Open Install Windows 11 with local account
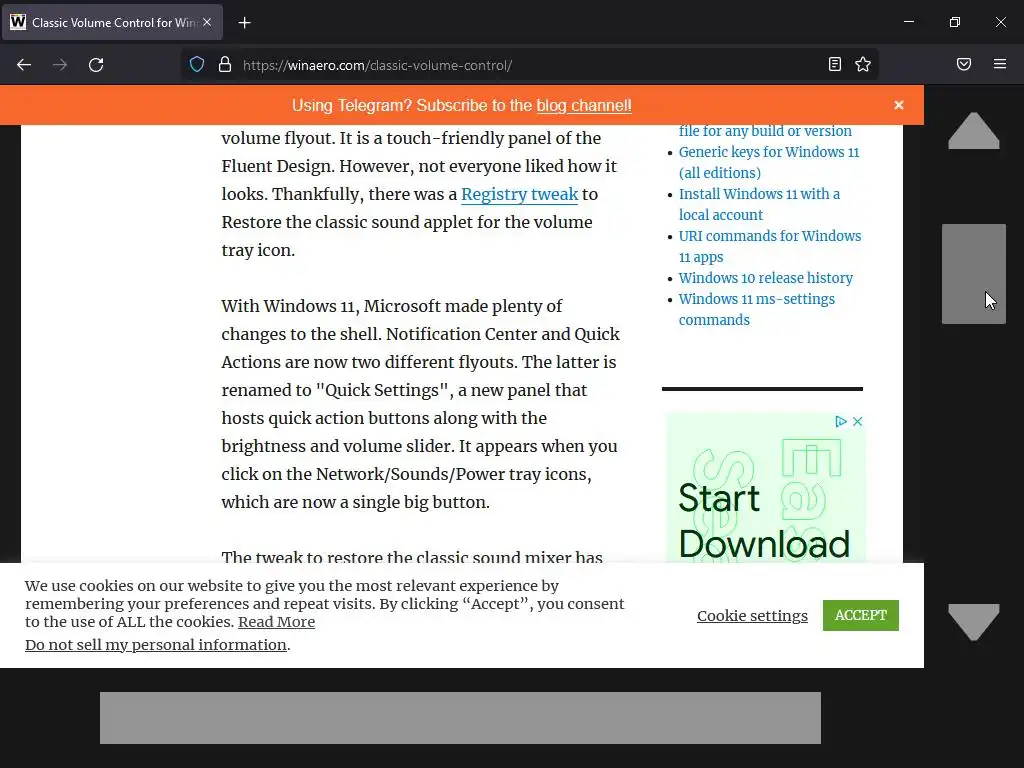This screenshot has width=1024, height=768. pyautogui.click(x=759, y=204)
